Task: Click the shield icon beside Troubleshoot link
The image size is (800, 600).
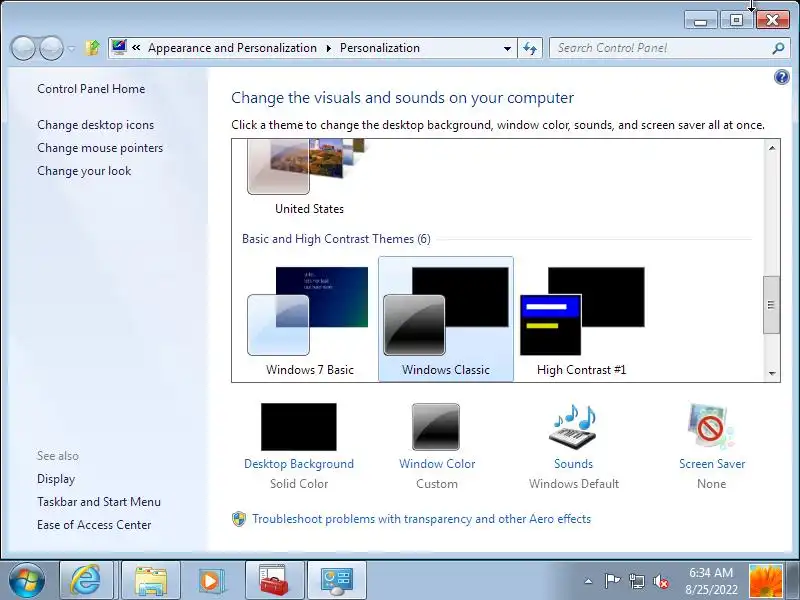Action: pos(239,519)
